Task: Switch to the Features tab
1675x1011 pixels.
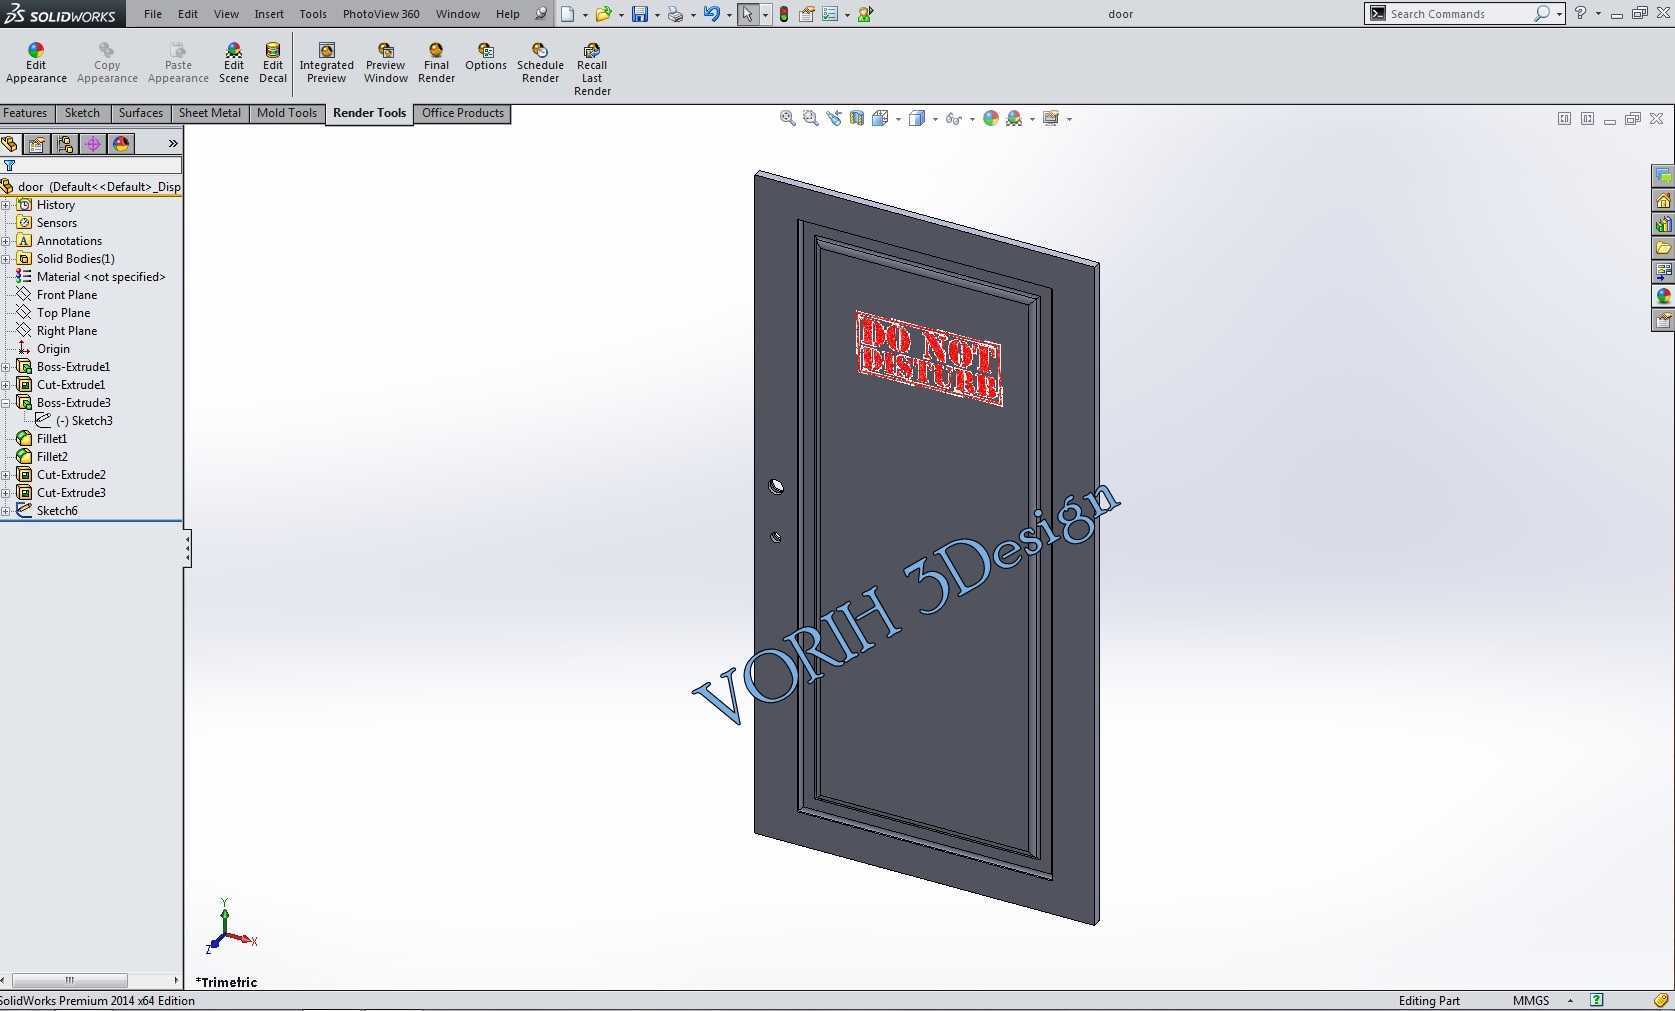Action: click(x=25, y=113)
